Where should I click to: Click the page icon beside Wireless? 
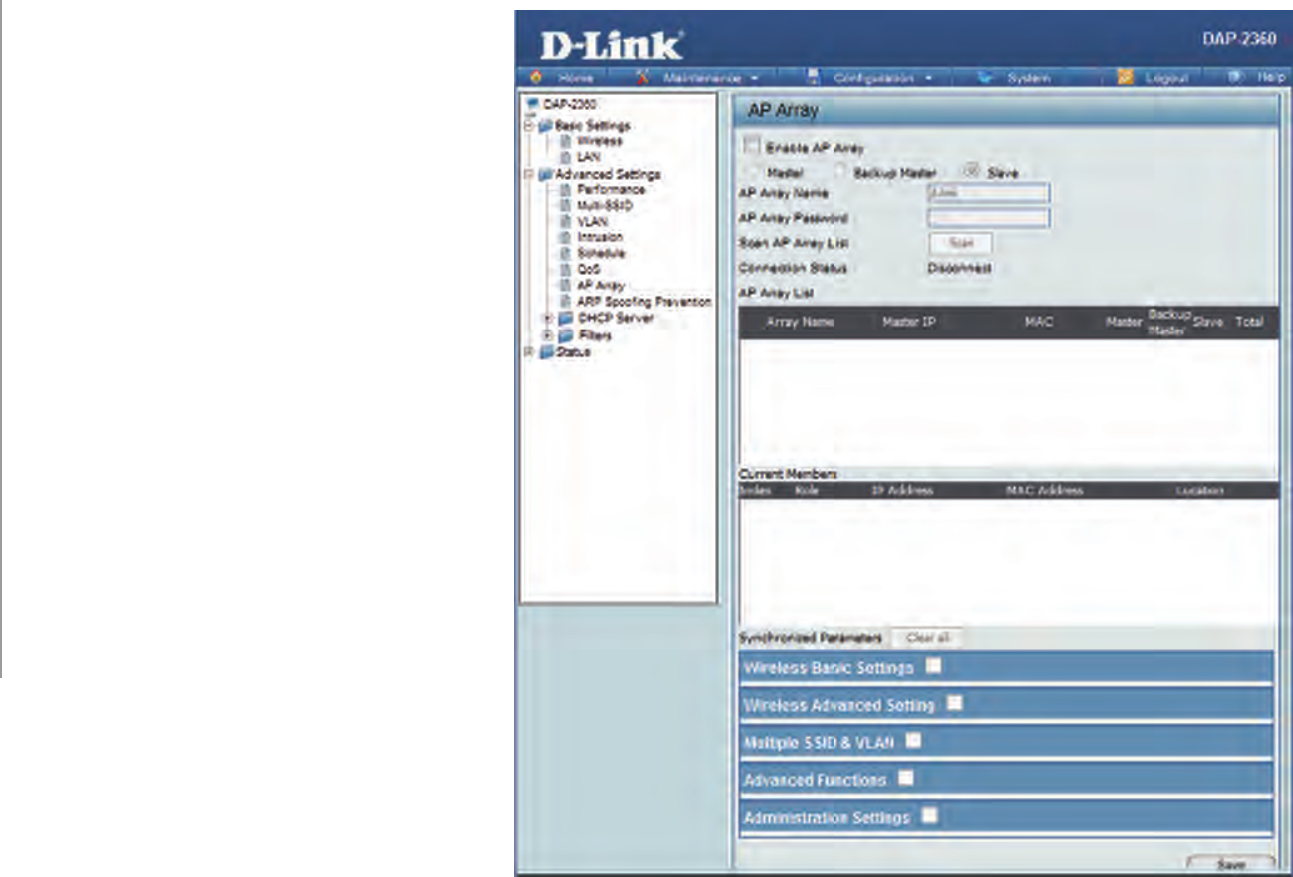pos(565,142)
